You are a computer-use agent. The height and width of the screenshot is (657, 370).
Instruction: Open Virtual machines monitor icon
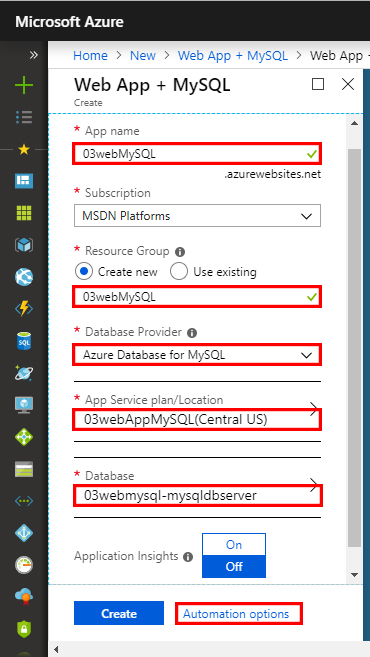click(24, 405)
